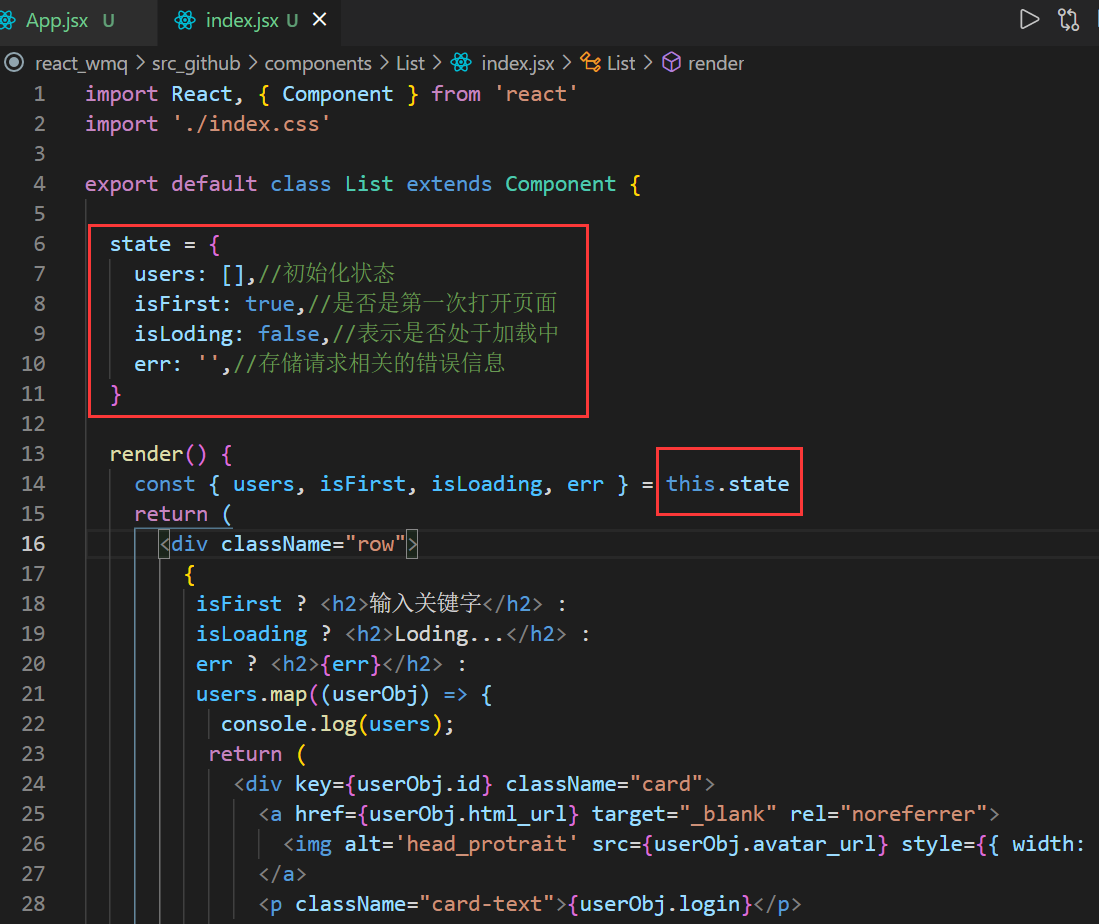This screenshot has width=1099, height=924.
Task: Click React icon on index.jsx tab
Action: pos(185,20)
